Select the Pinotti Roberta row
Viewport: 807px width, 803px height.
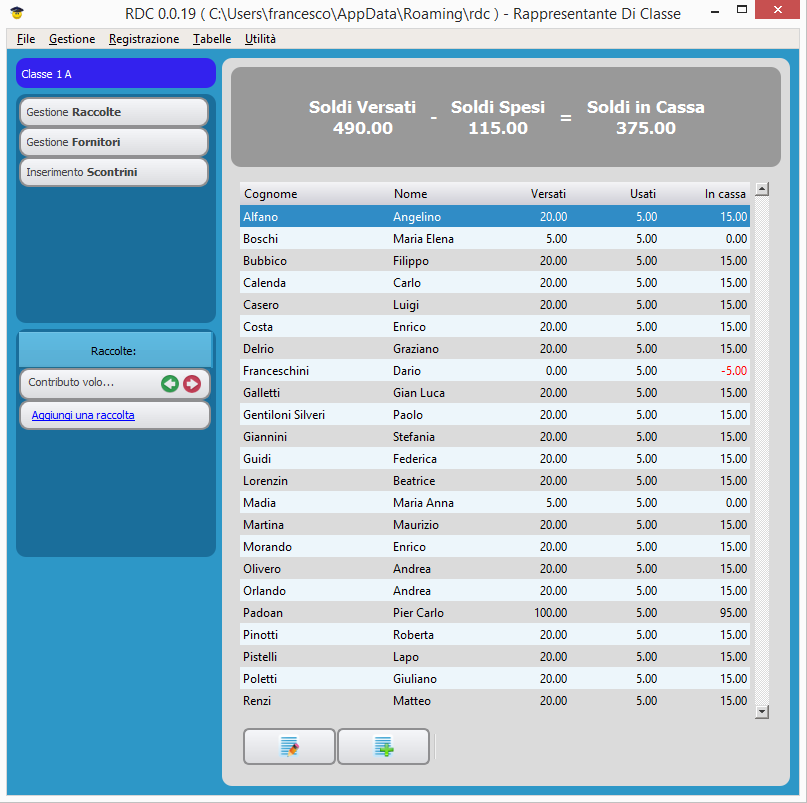(x=495, y=635)
